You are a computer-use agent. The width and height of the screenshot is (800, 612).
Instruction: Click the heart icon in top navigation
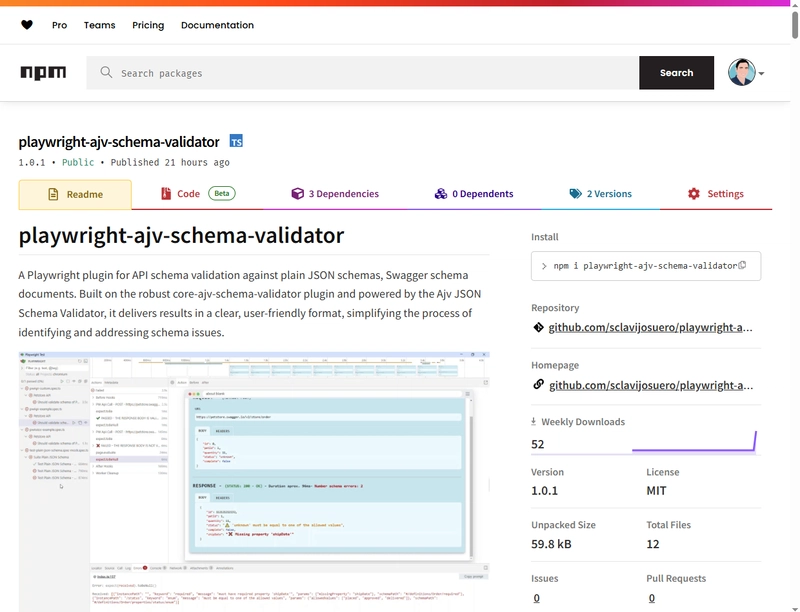27,24
